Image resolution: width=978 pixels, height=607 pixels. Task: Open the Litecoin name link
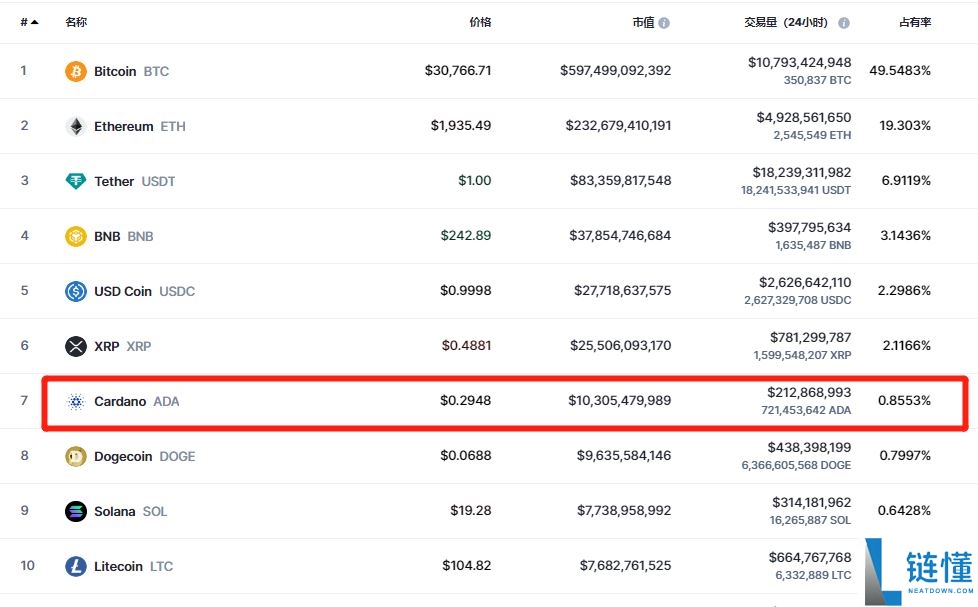tap(118, 566)
